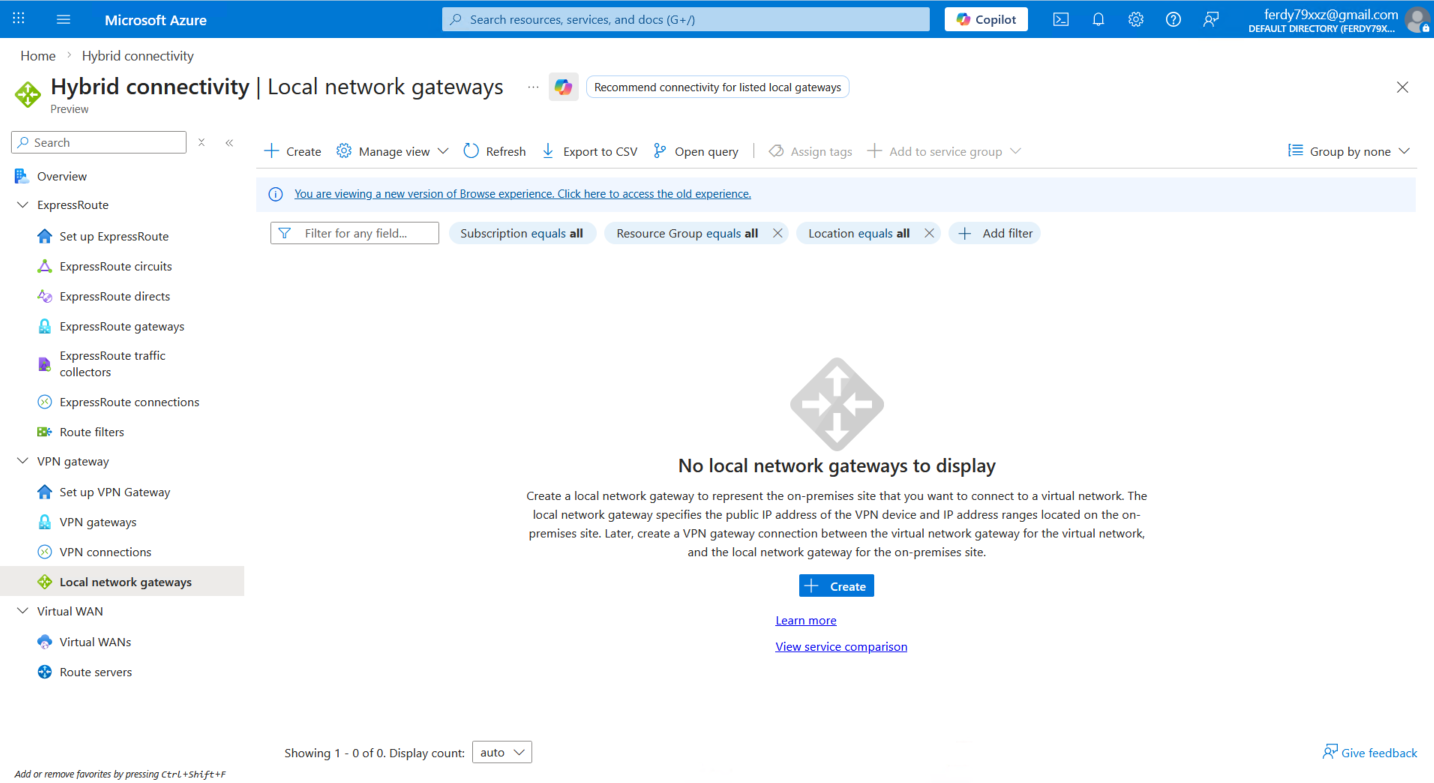Open the portal hamburger menu
This screenshot has width=1434, height=783.
pyautogui.click(x=64, y=19)
